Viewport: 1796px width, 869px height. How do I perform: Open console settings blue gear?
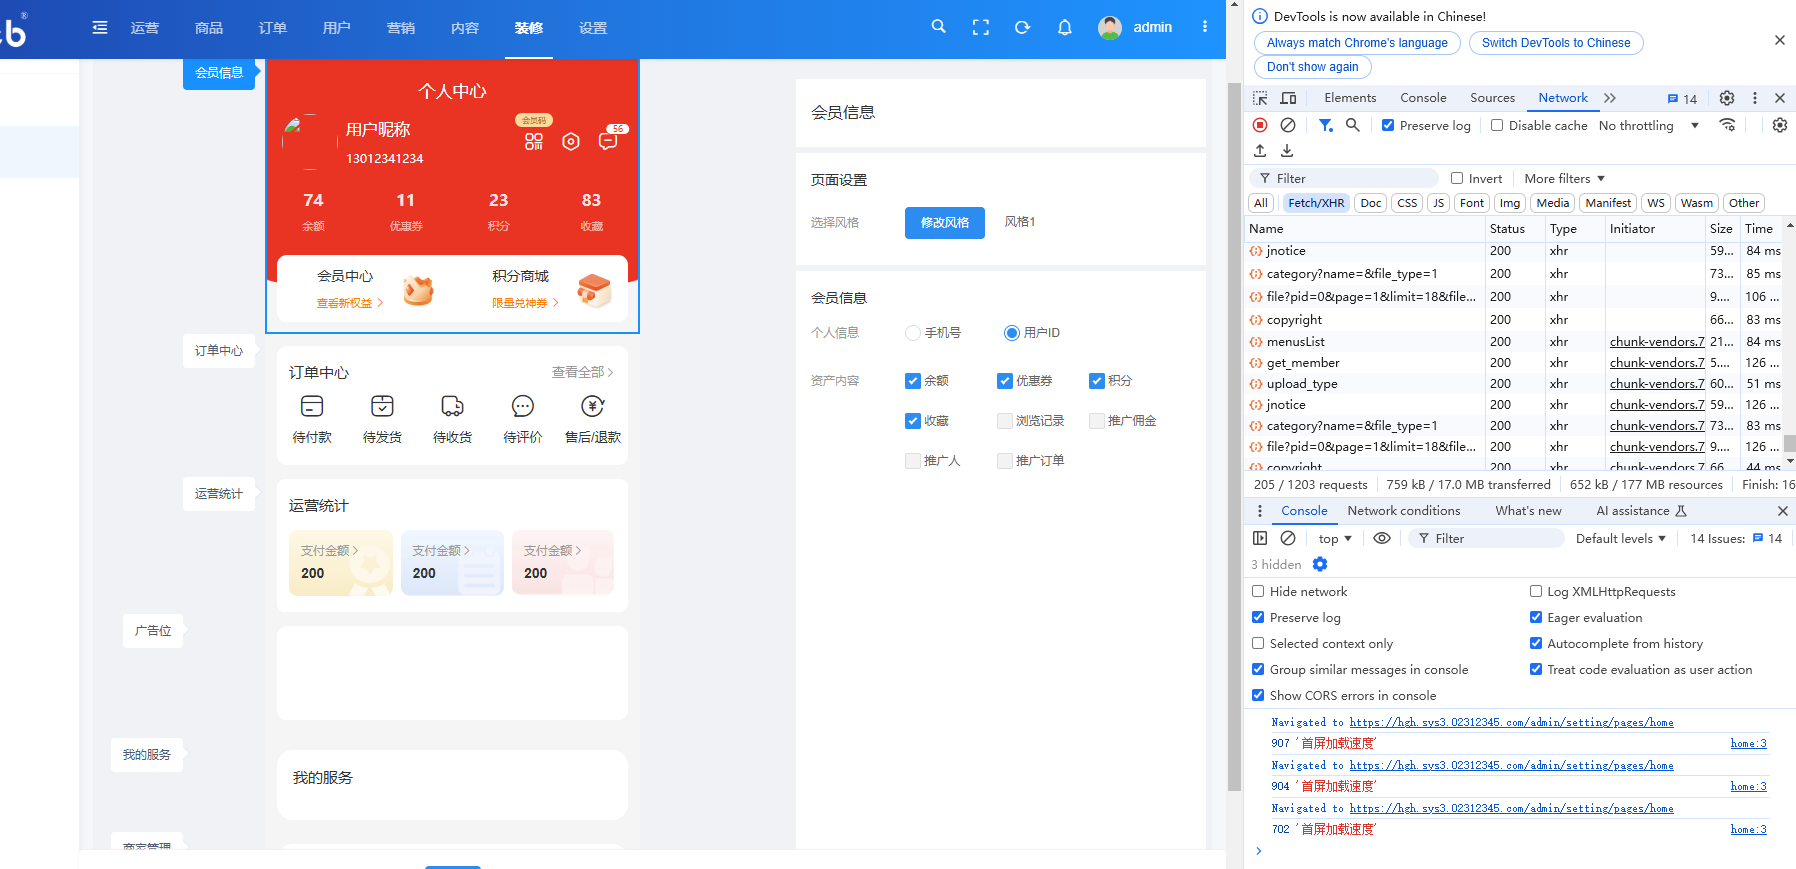[1320, 564]
